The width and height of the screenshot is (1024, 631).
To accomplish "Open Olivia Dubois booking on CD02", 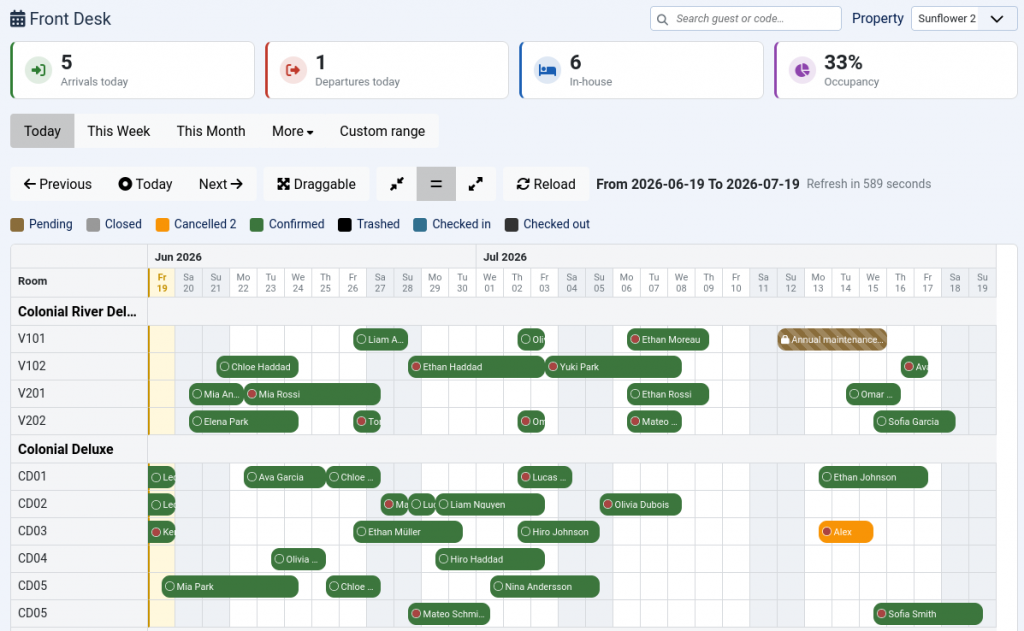I will [x=641, y=505].
